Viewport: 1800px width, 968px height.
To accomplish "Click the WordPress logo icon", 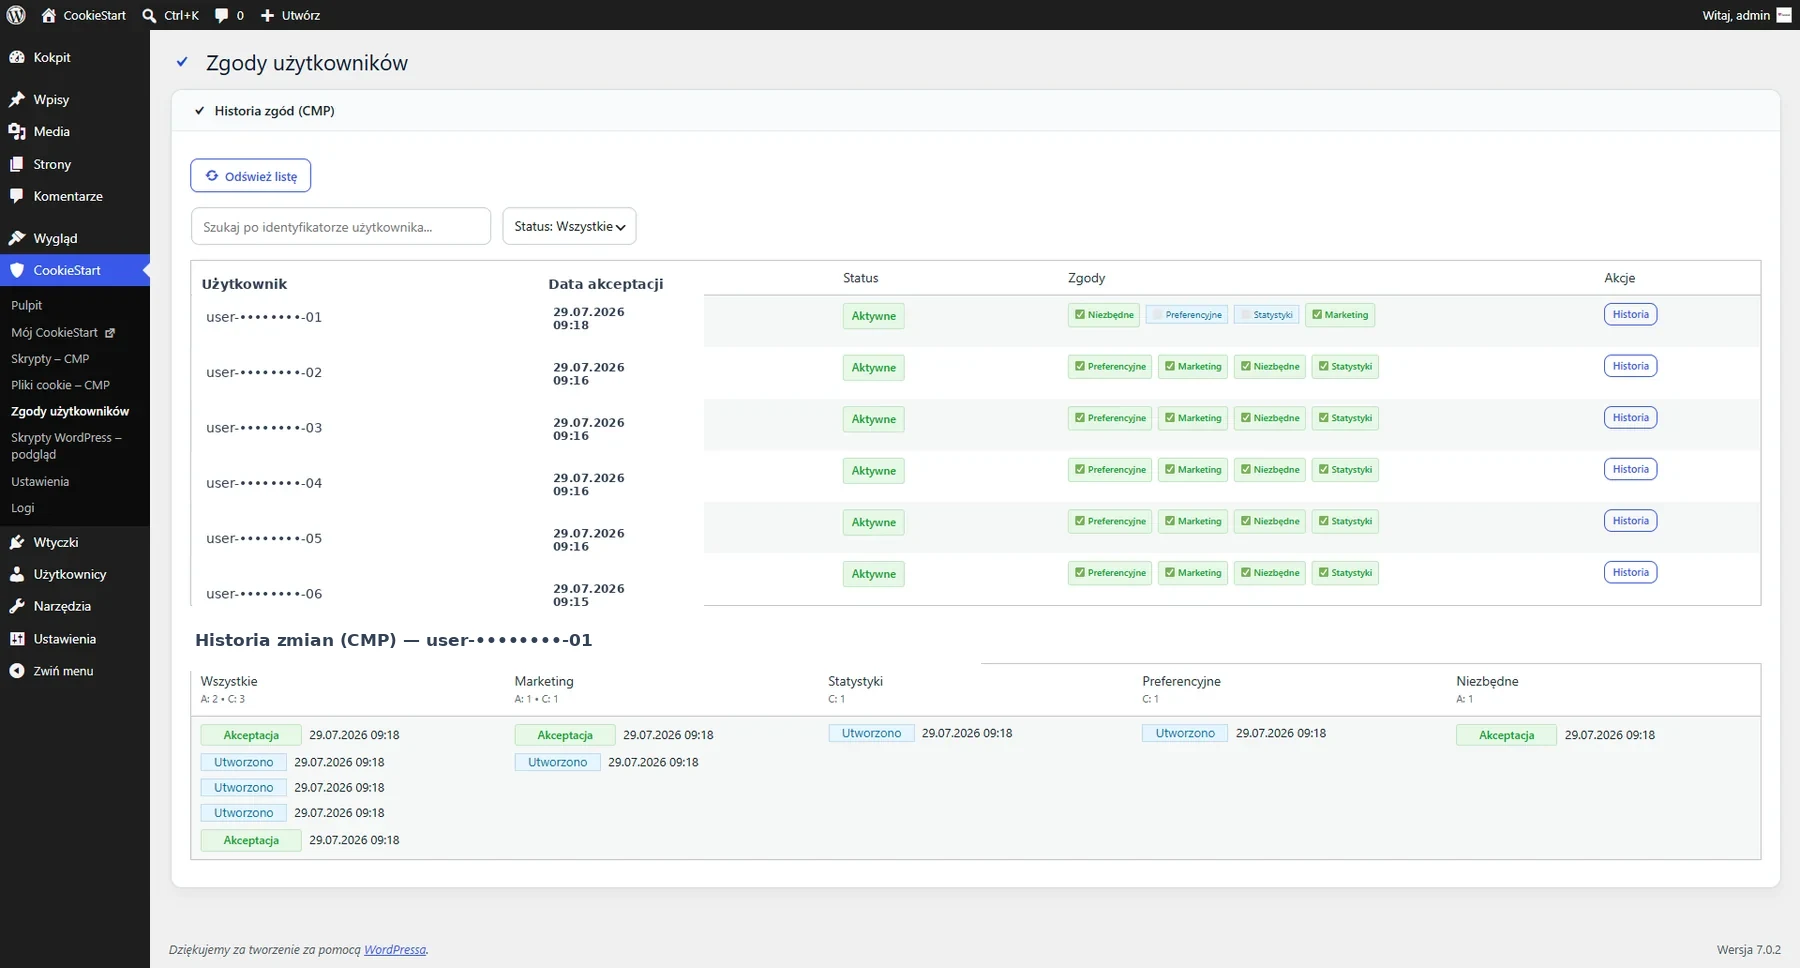I will 16,15.
